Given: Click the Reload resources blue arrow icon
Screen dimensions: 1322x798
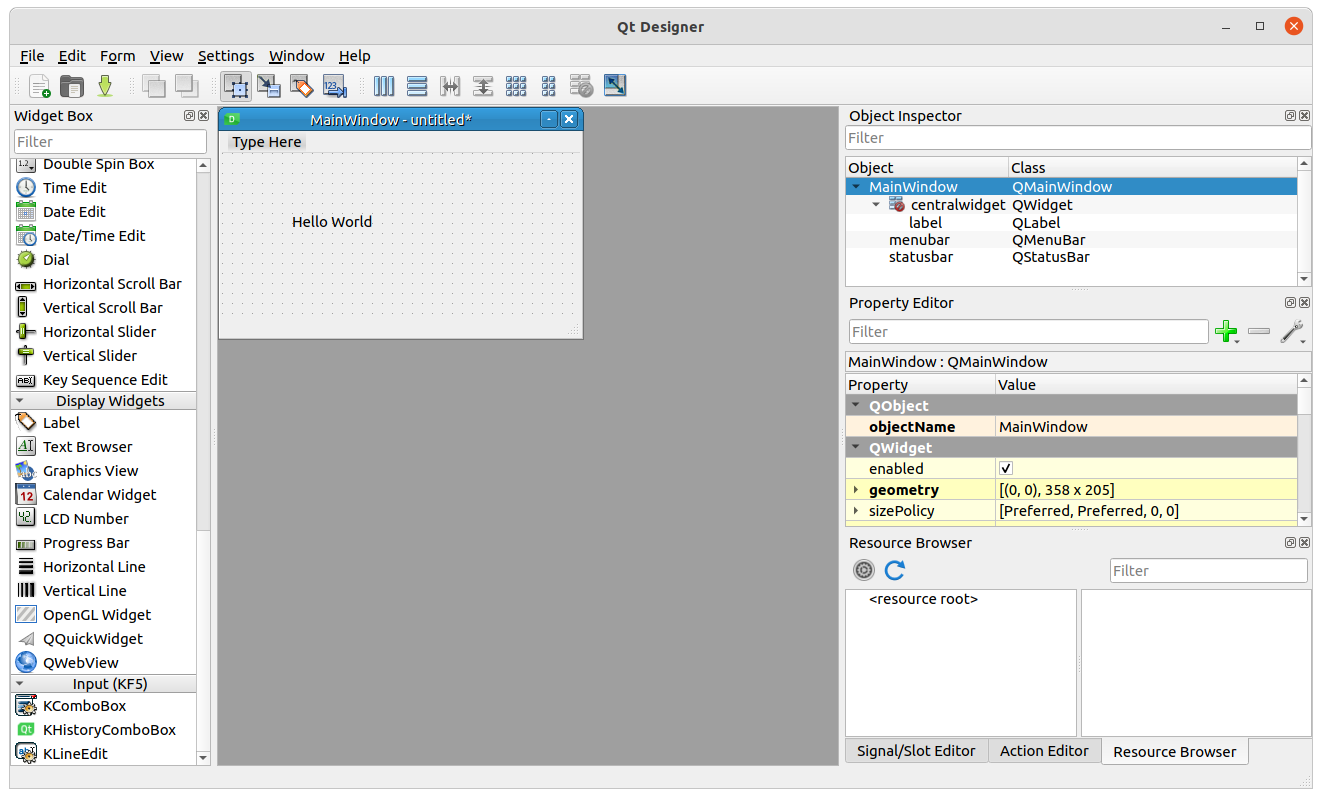Looking at the screenshot, I should point(895,570).
